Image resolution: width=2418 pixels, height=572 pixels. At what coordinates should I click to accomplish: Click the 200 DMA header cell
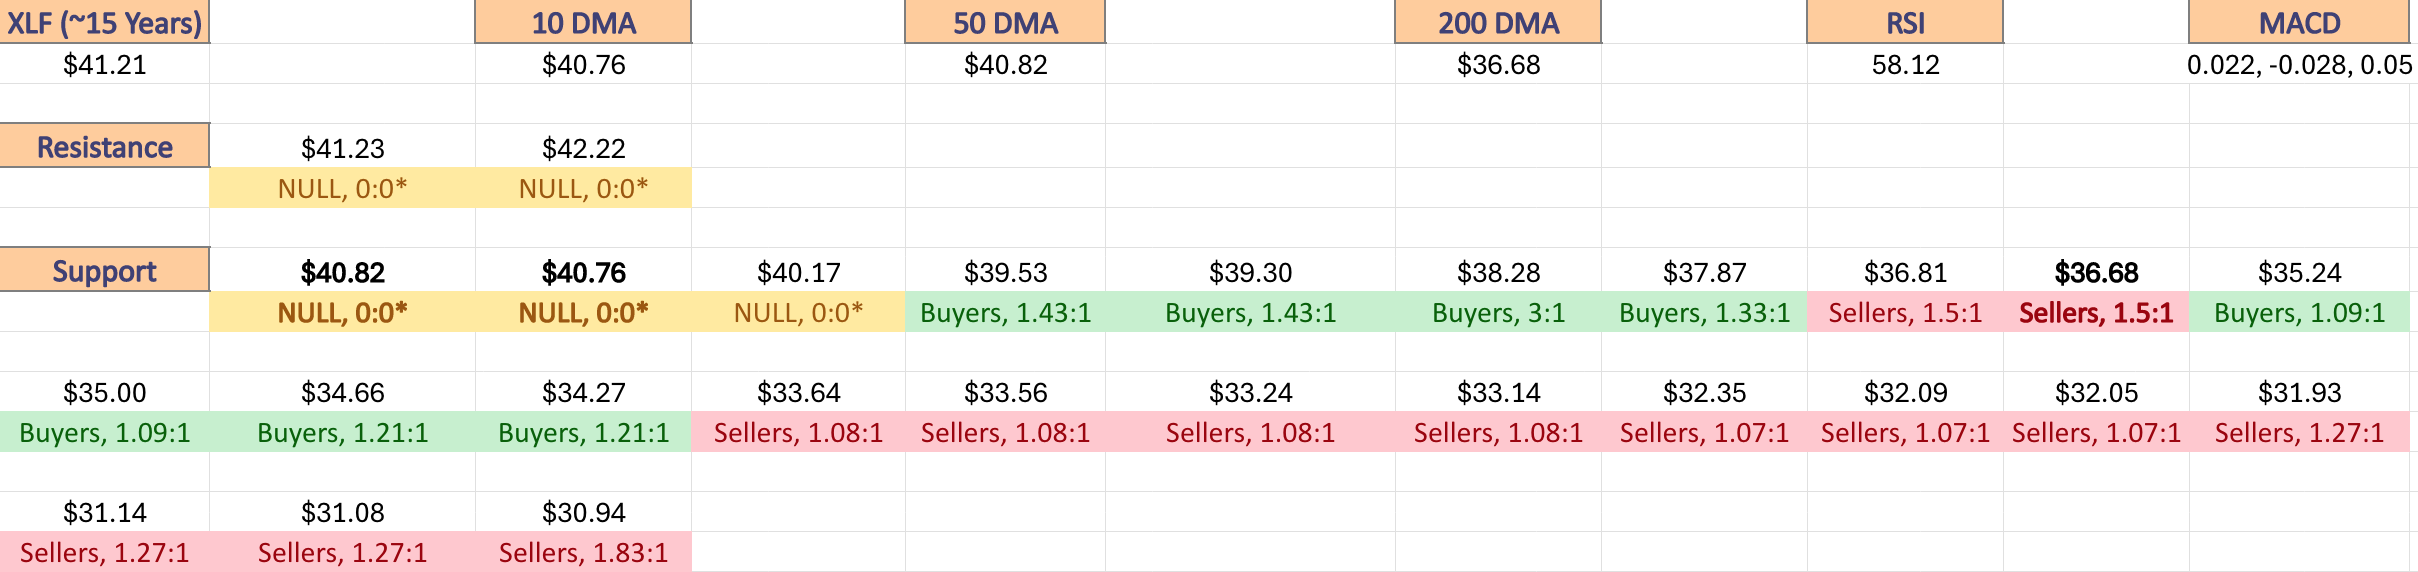[1498, 22]
